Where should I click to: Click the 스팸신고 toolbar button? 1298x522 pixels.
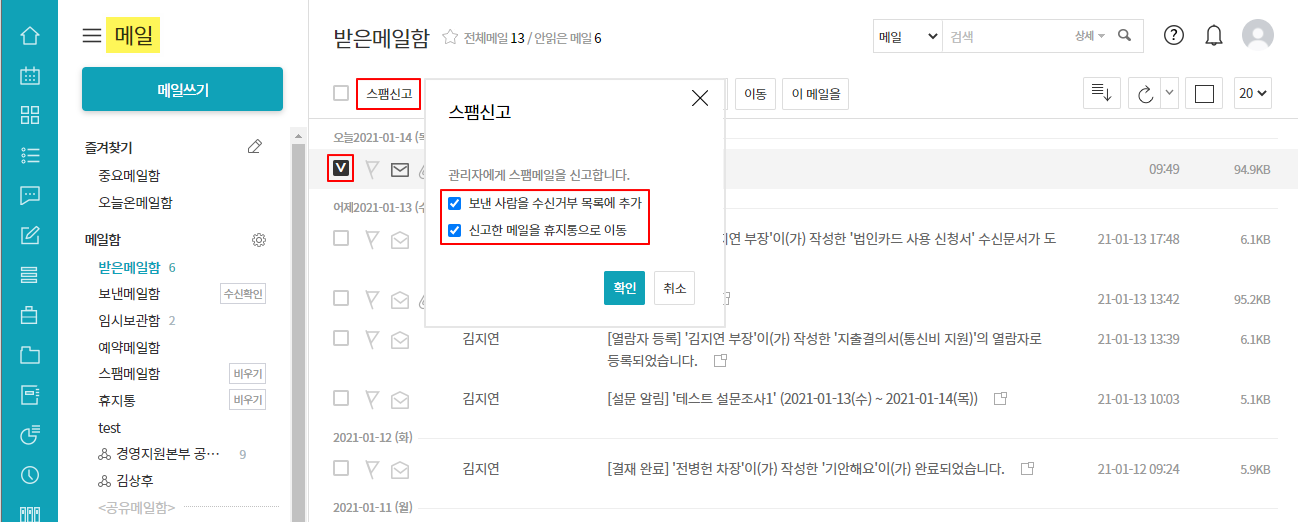click(x=388, y=94)
